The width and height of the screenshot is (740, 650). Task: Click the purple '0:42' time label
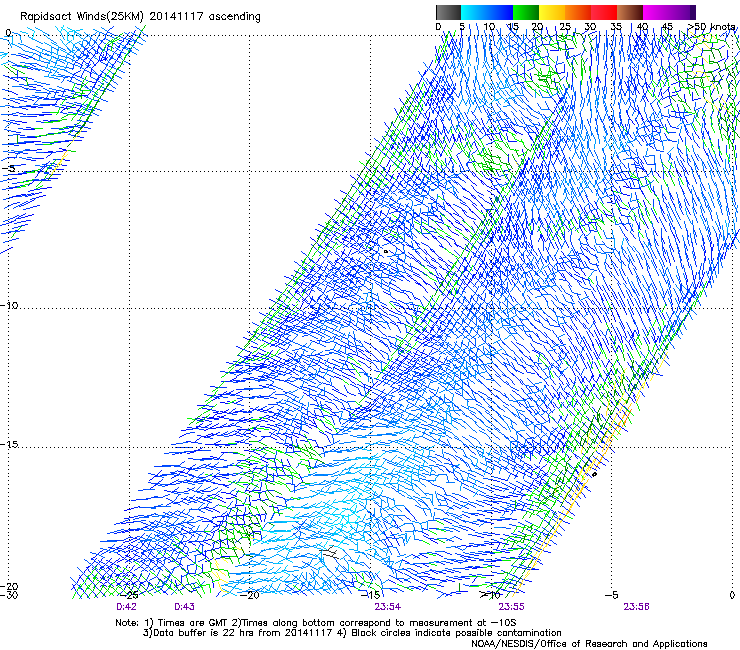(x=126, y=607)
